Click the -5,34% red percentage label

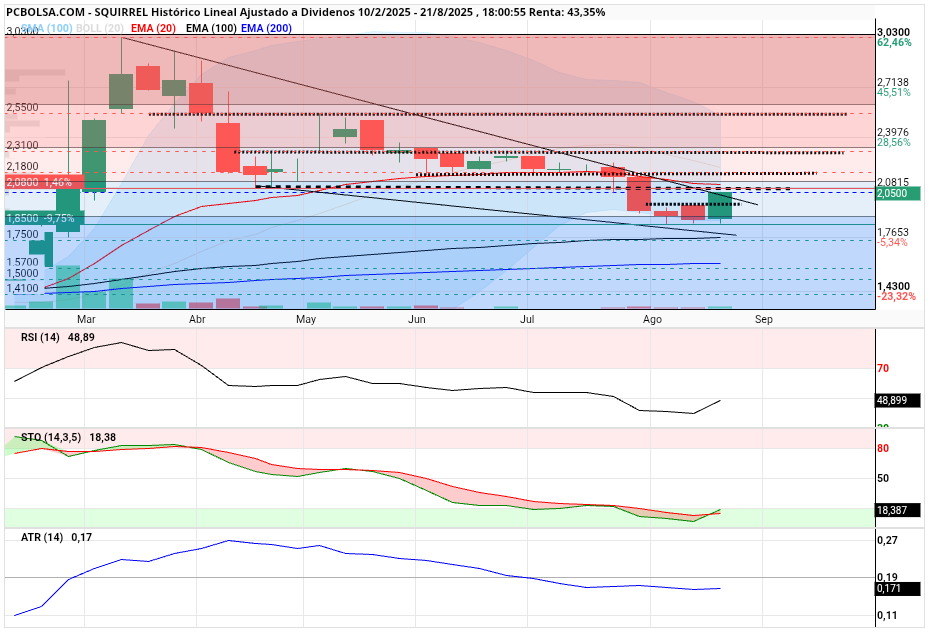coord(892,242)
